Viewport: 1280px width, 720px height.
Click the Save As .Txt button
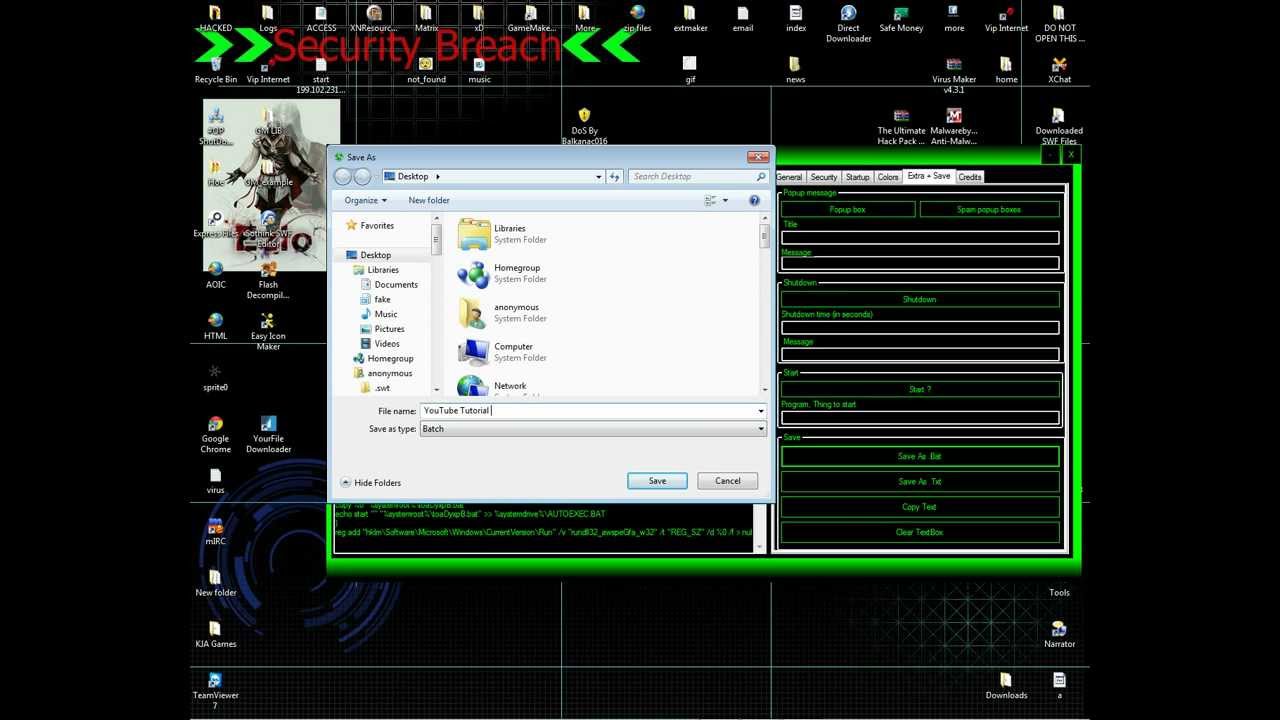pos(920,481)
